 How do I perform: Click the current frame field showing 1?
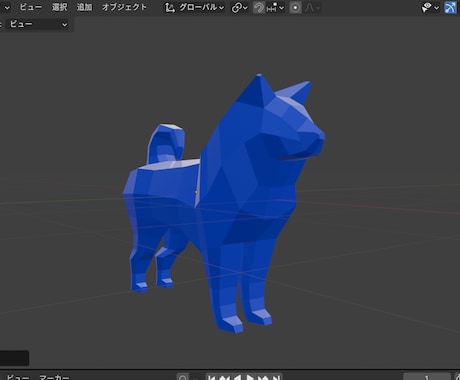click(x=427, y=377)
